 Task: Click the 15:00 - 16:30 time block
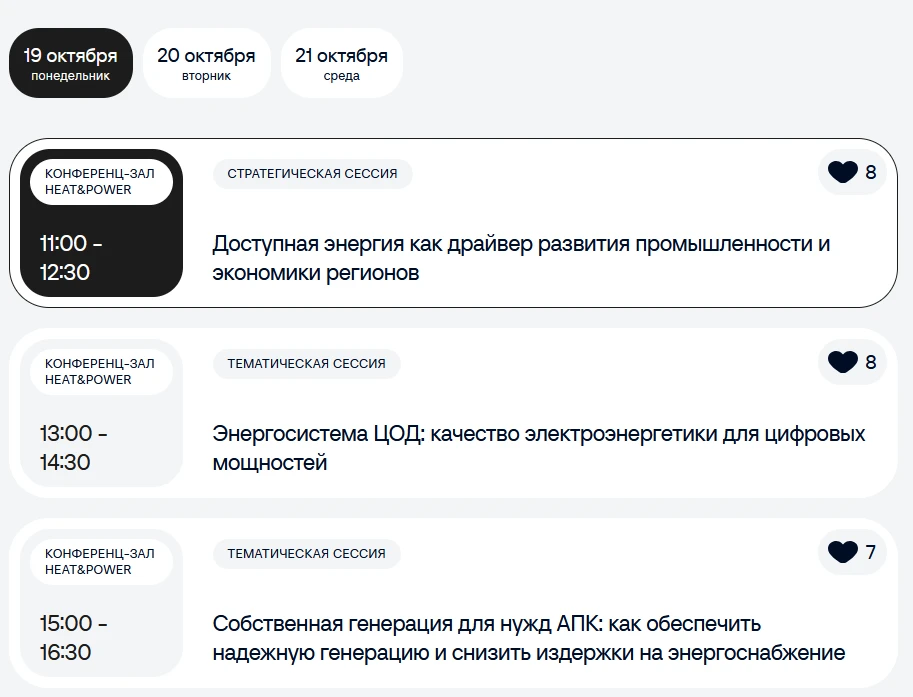pos(73,638)
